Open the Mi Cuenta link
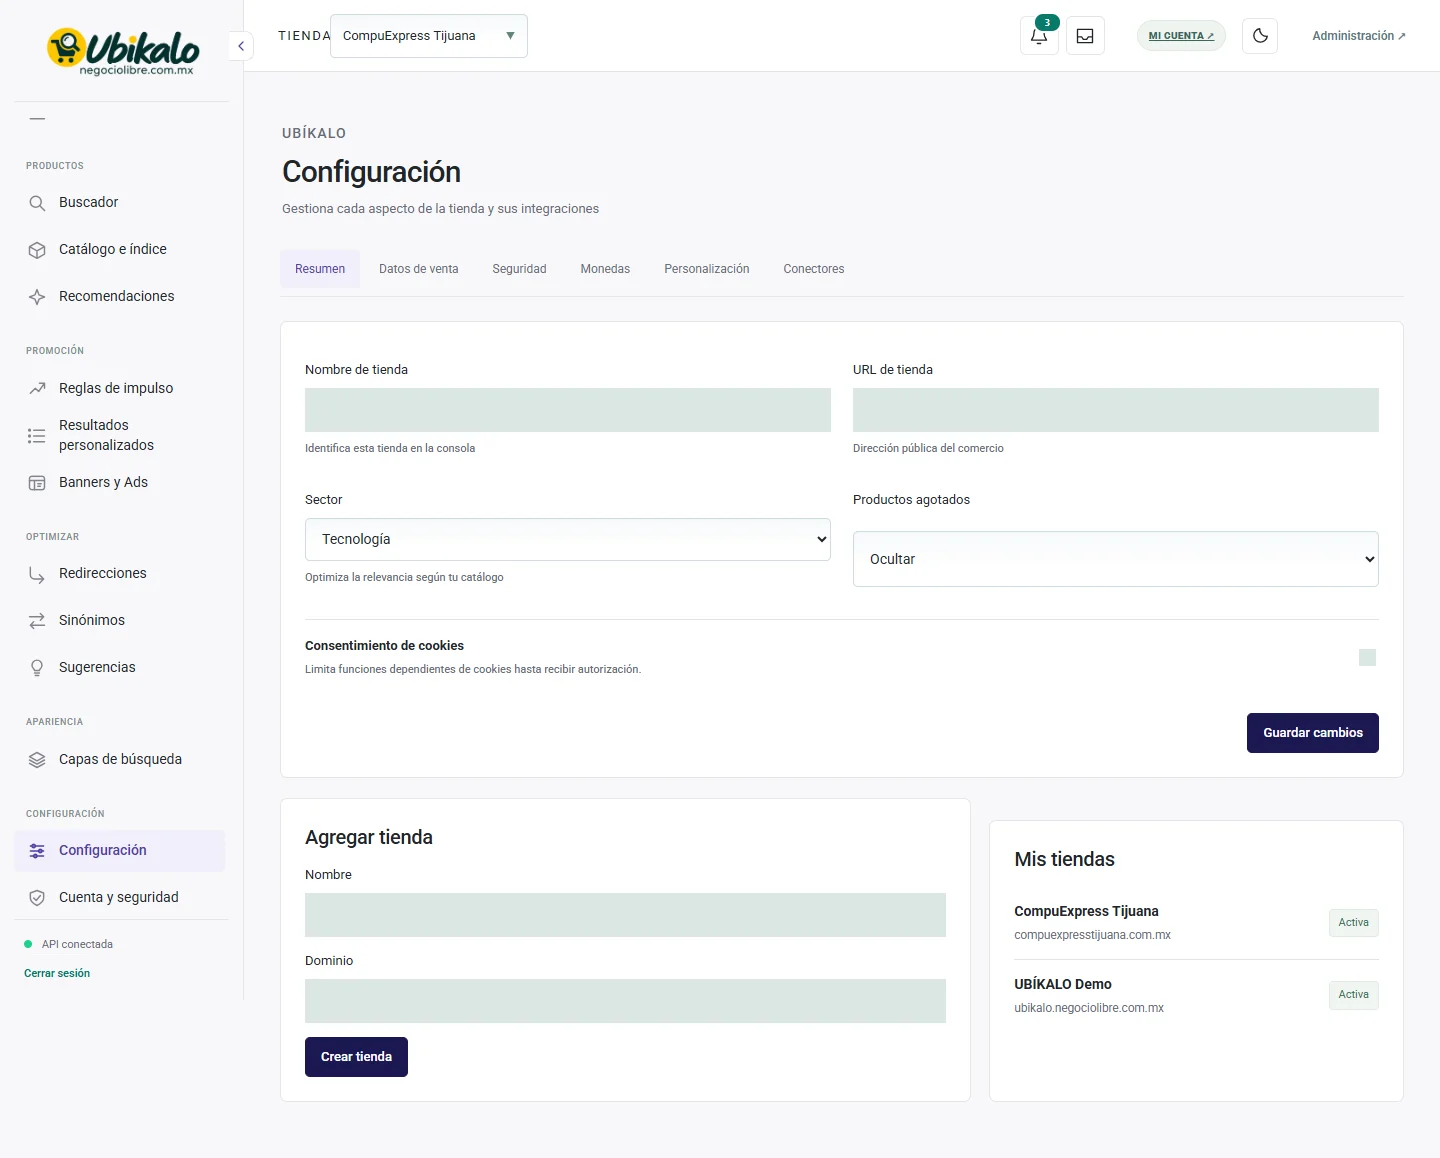1440x1158 pixels. pyautogui.click(x=1181, y=36)
